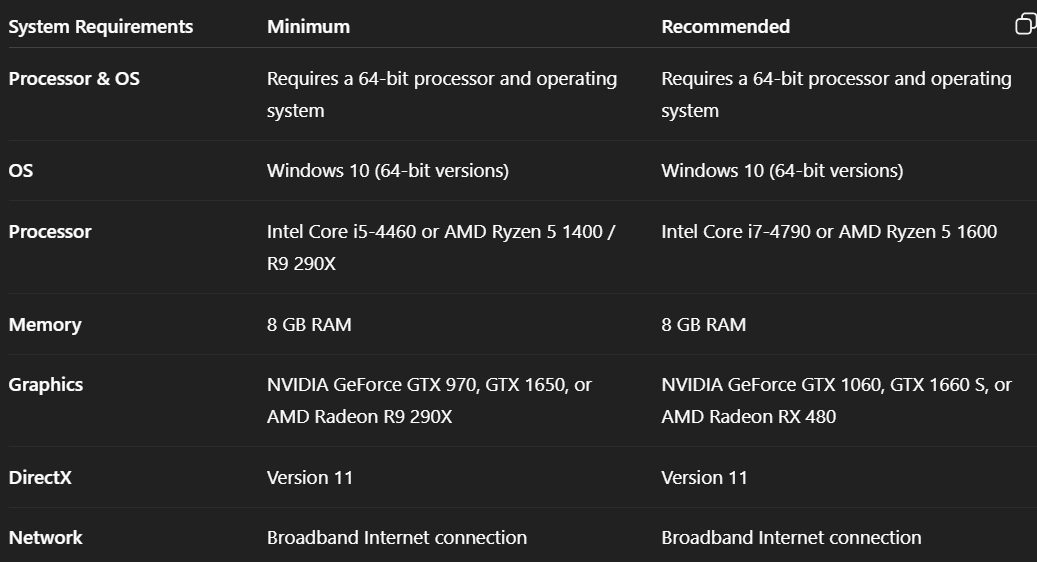Select the Minimum column header
The height and width of the screenshot is (562, 1037).
[x=308, y=27]
